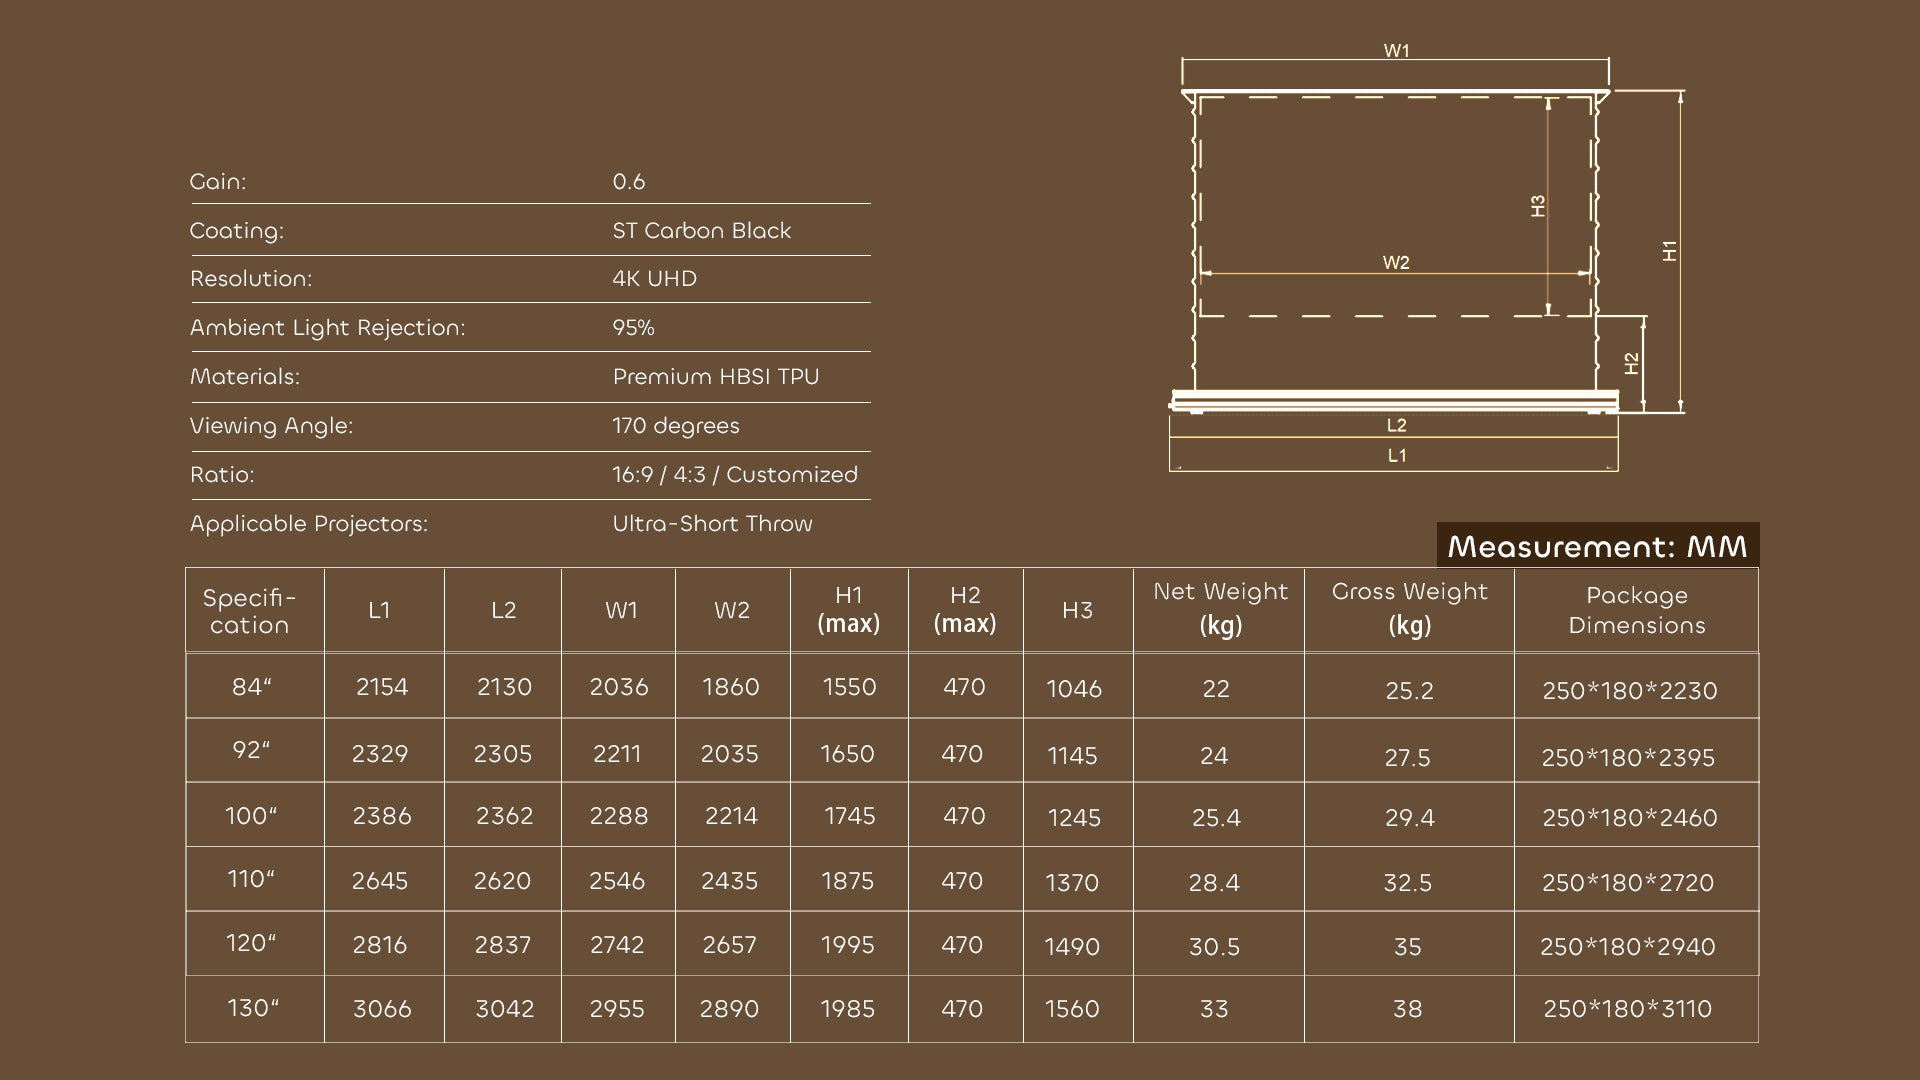1920x1080 pixels.
Task: Click the L1 label below diagram
Action: [x=1396, y=456]
